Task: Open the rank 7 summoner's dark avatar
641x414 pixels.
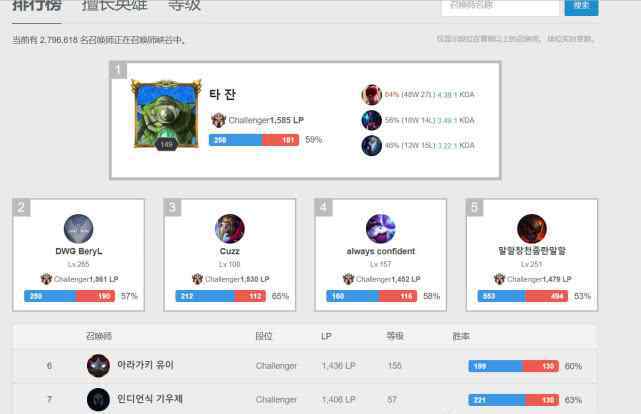Action: tap(99, 399)
